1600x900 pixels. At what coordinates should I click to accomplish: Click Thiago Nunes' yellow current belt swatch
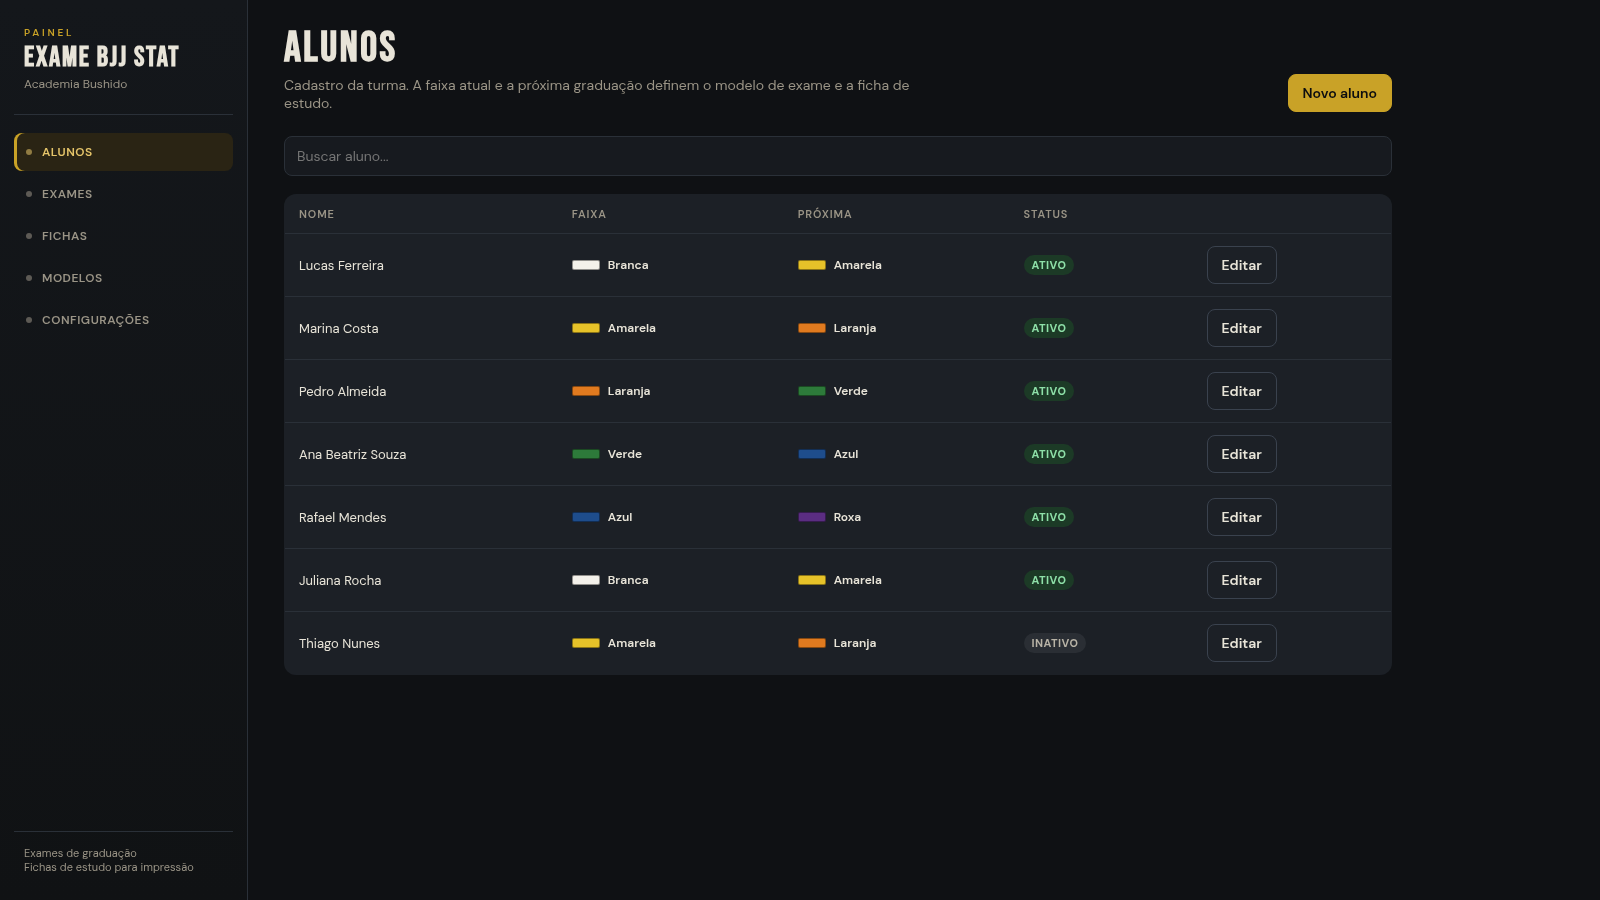click(x=586, y=643)
